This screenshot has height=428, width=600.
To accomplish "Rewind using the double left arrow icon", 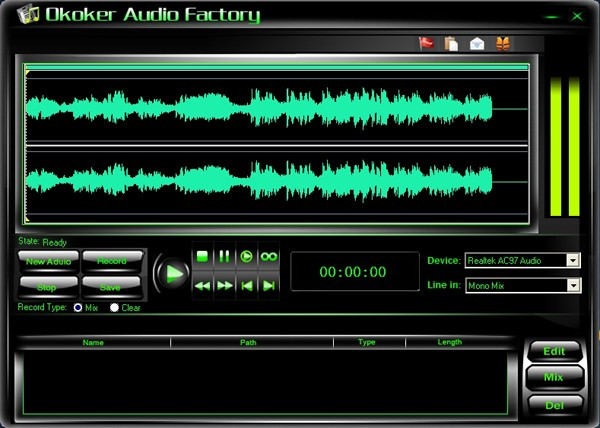I will click(x=202, y=285).
